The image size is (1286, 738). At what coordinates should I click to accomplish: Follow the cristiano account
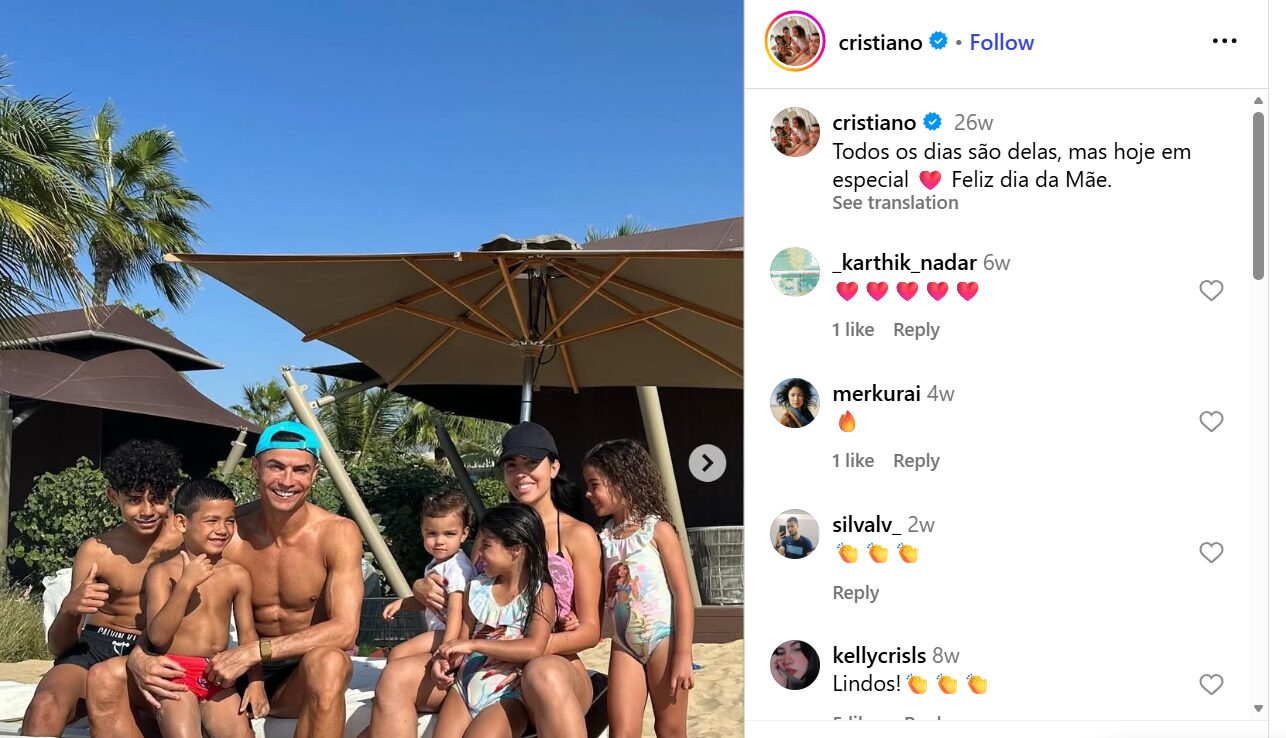coord(1001,42)
